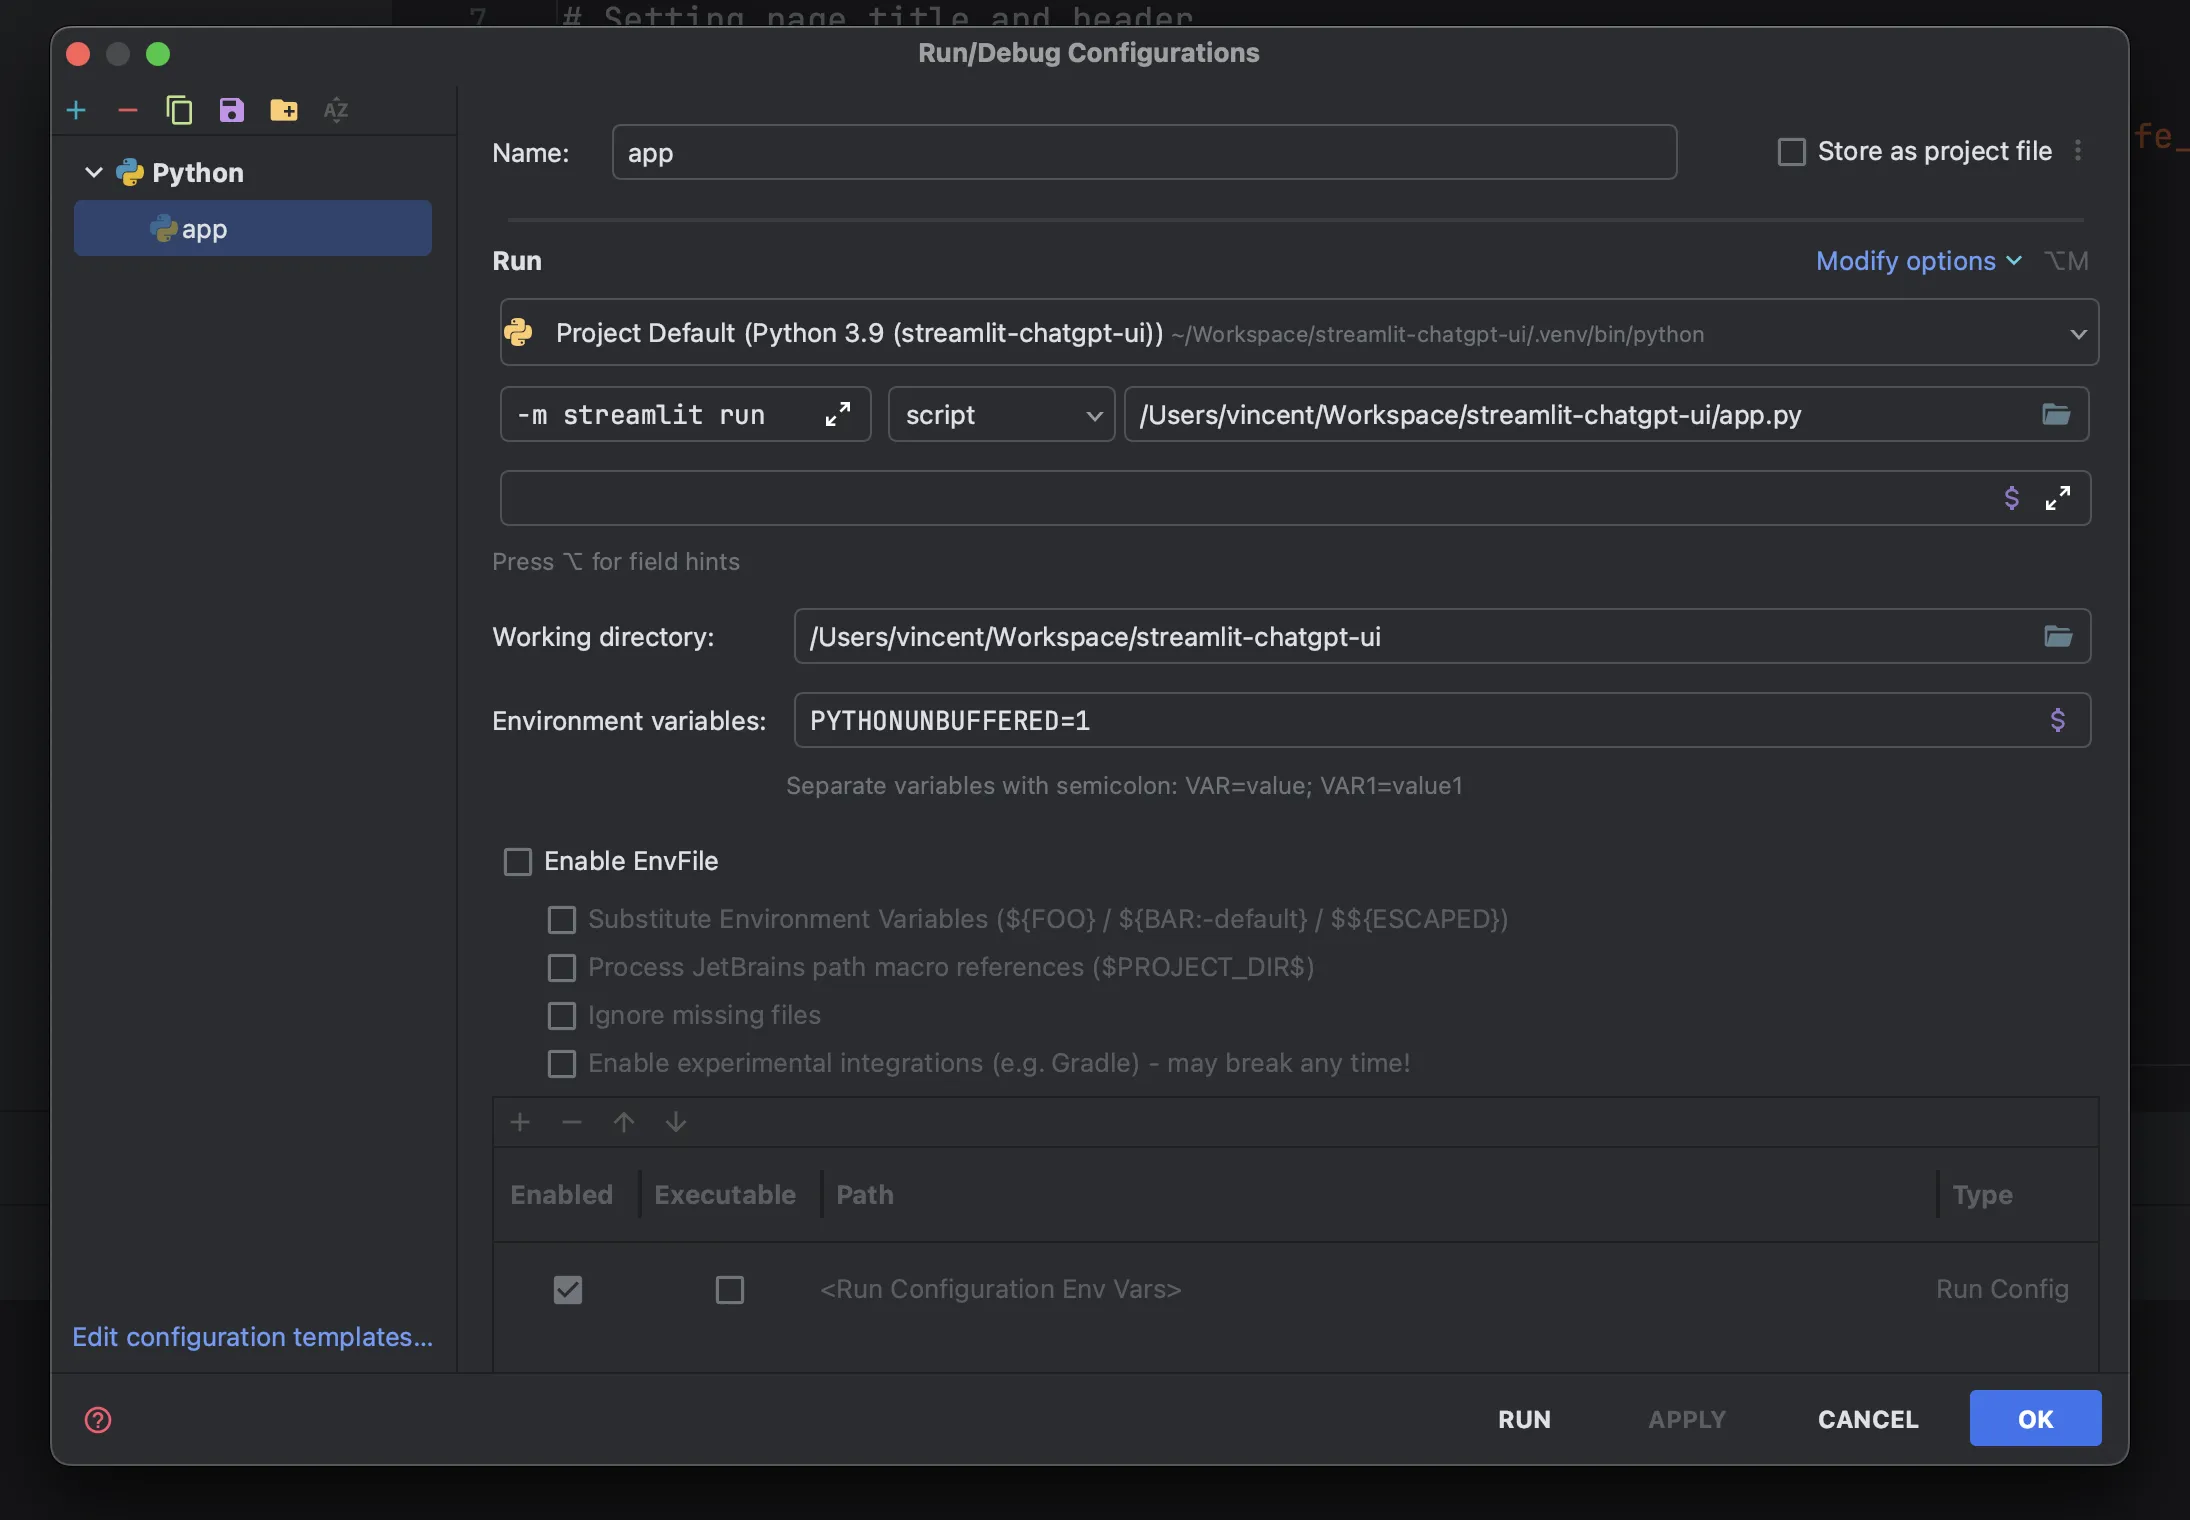
Task: Enable the EnvFile option
Action: coord(516,861)
